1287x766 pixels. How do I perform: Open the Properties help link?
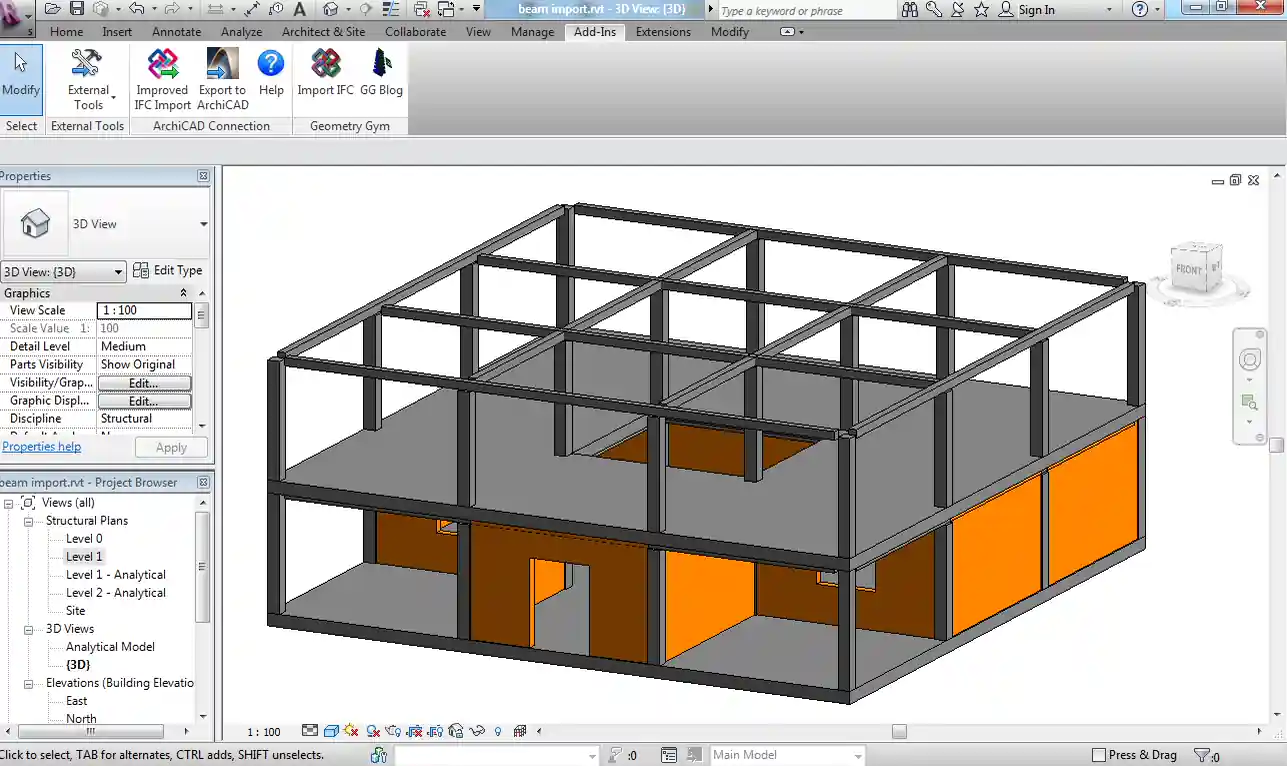pos(41,446)
